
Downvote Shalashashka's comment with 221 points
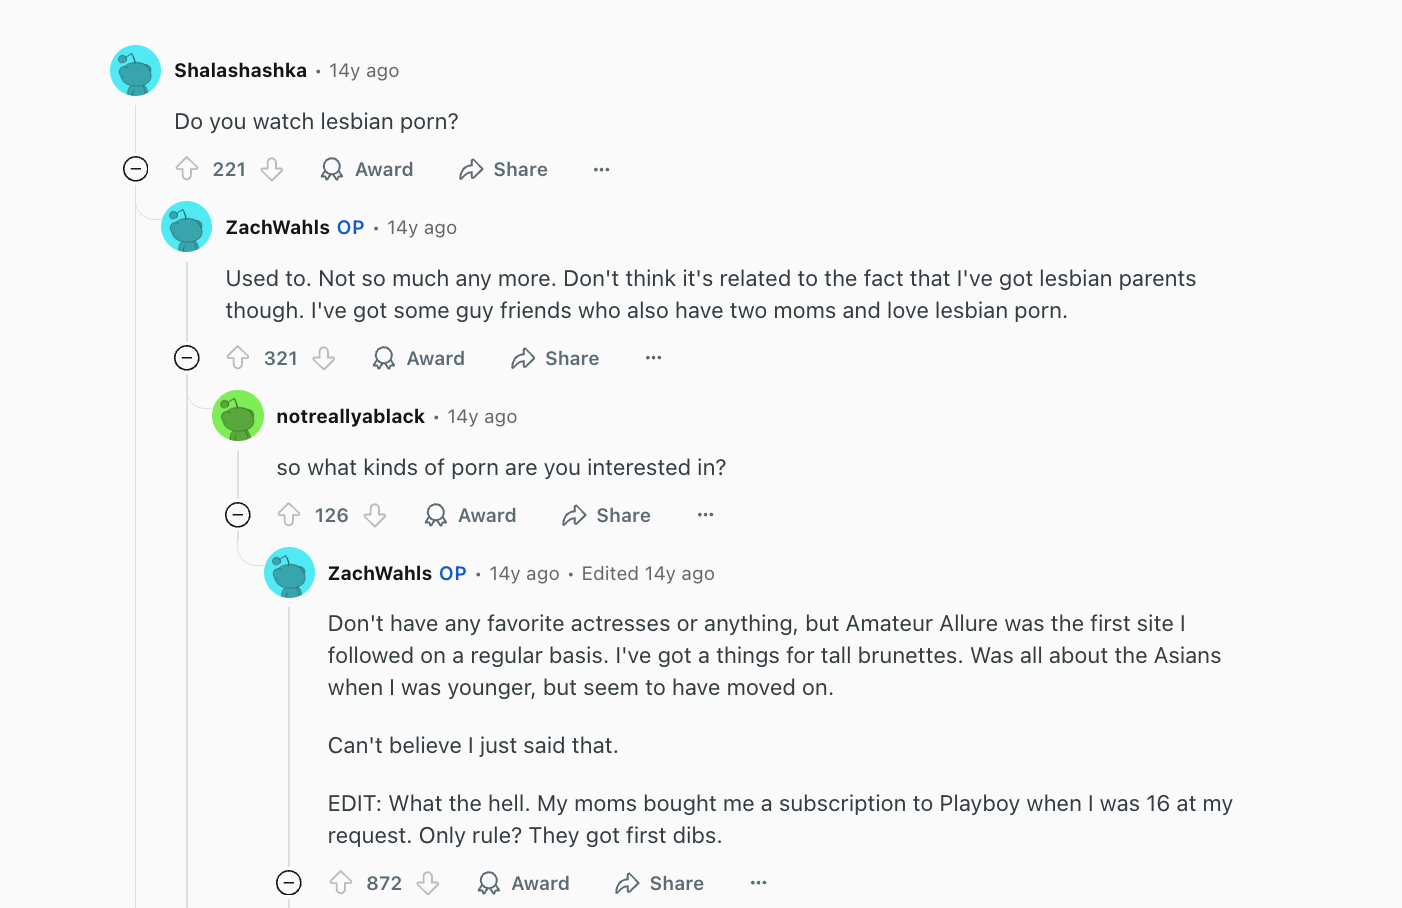point(272,169)
